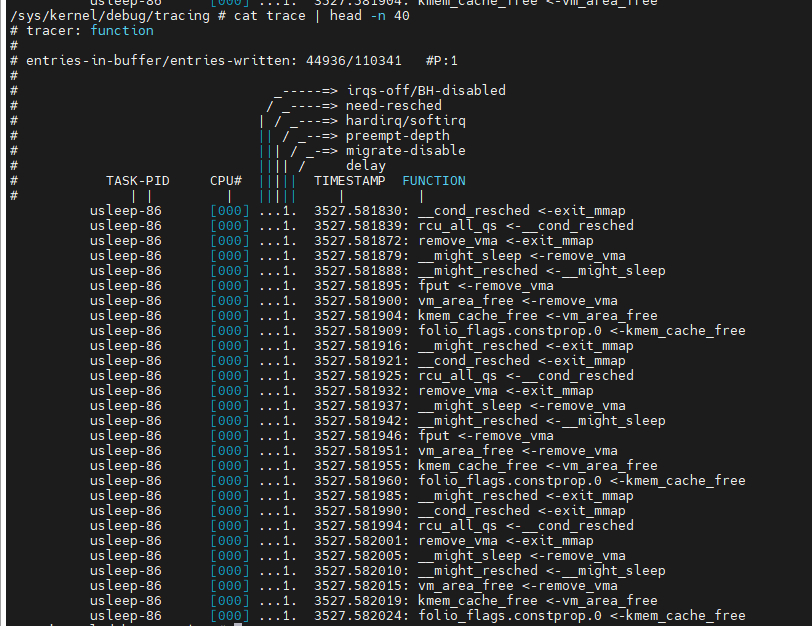Click the FUNCTION column header
This screenshot has width=812, height=626.
(x=433, y=181)
